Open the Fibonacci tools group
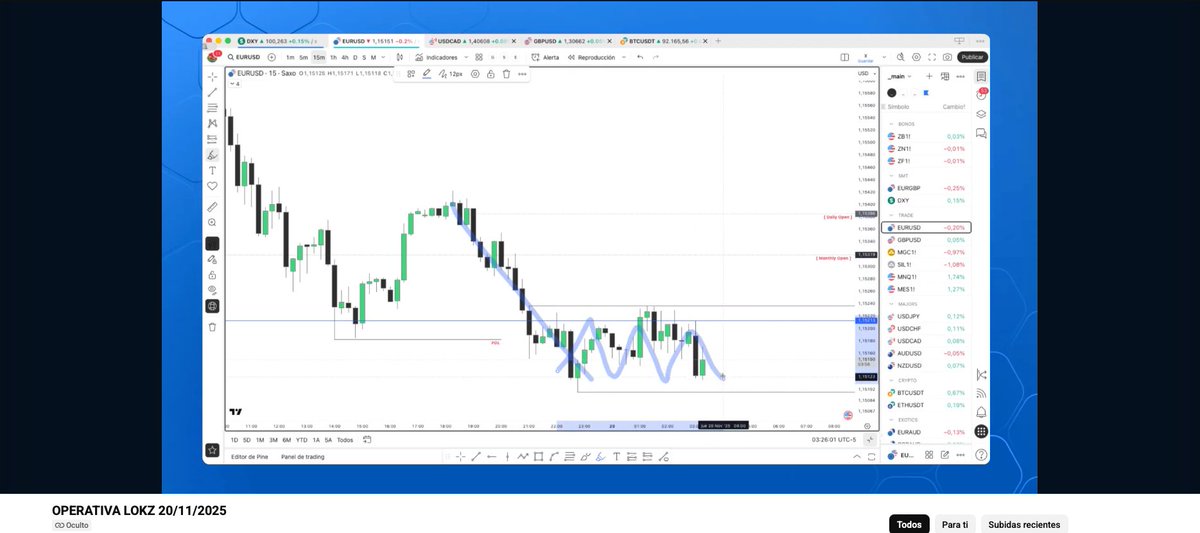Viewport: 1200px width, 533px height. click(212, 107)
